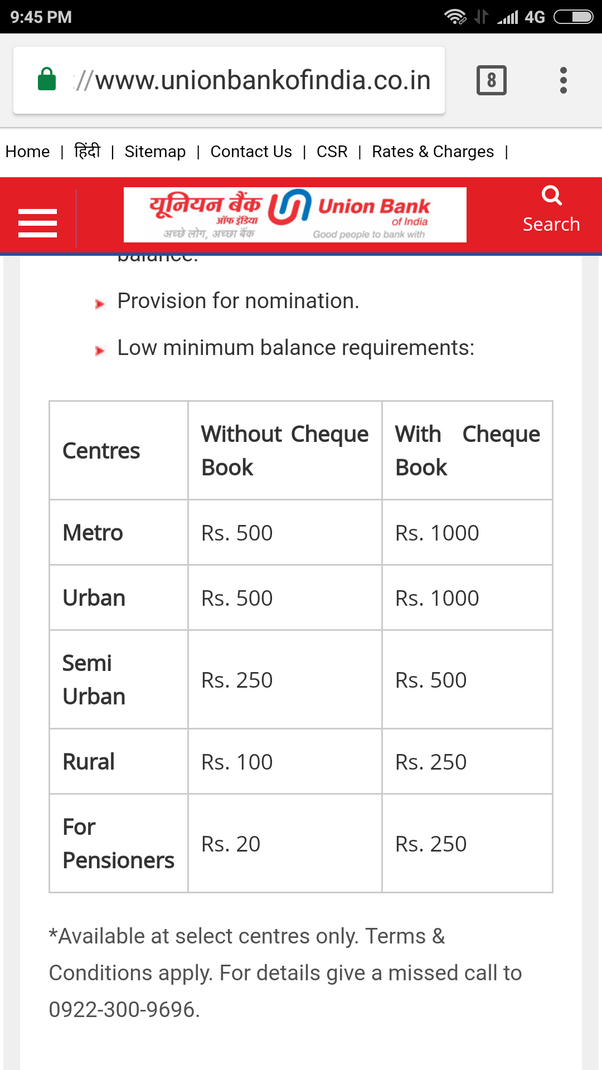
Task: Visit the CSR link
Action: click(332, 152)
